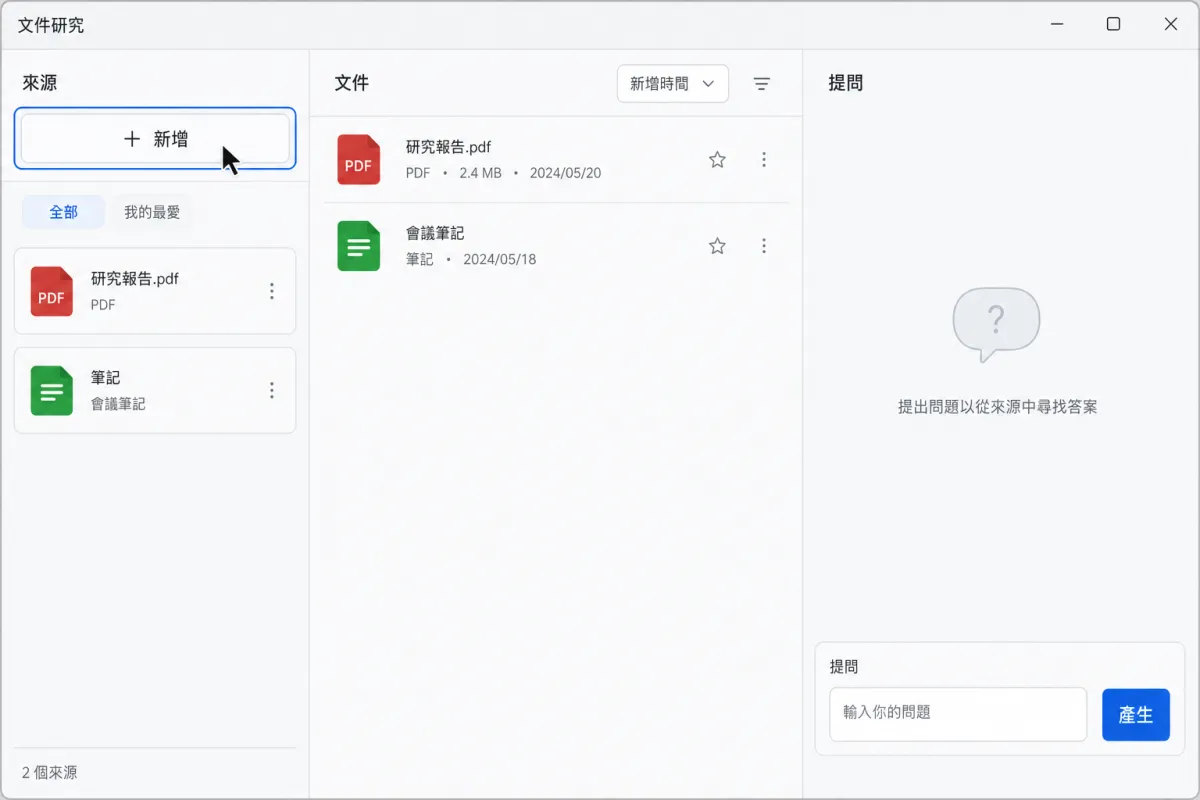This screenshot has width=1200, height=800.
Task: Open more options for 研究報告.pdf file row
Action: point(764,159)
